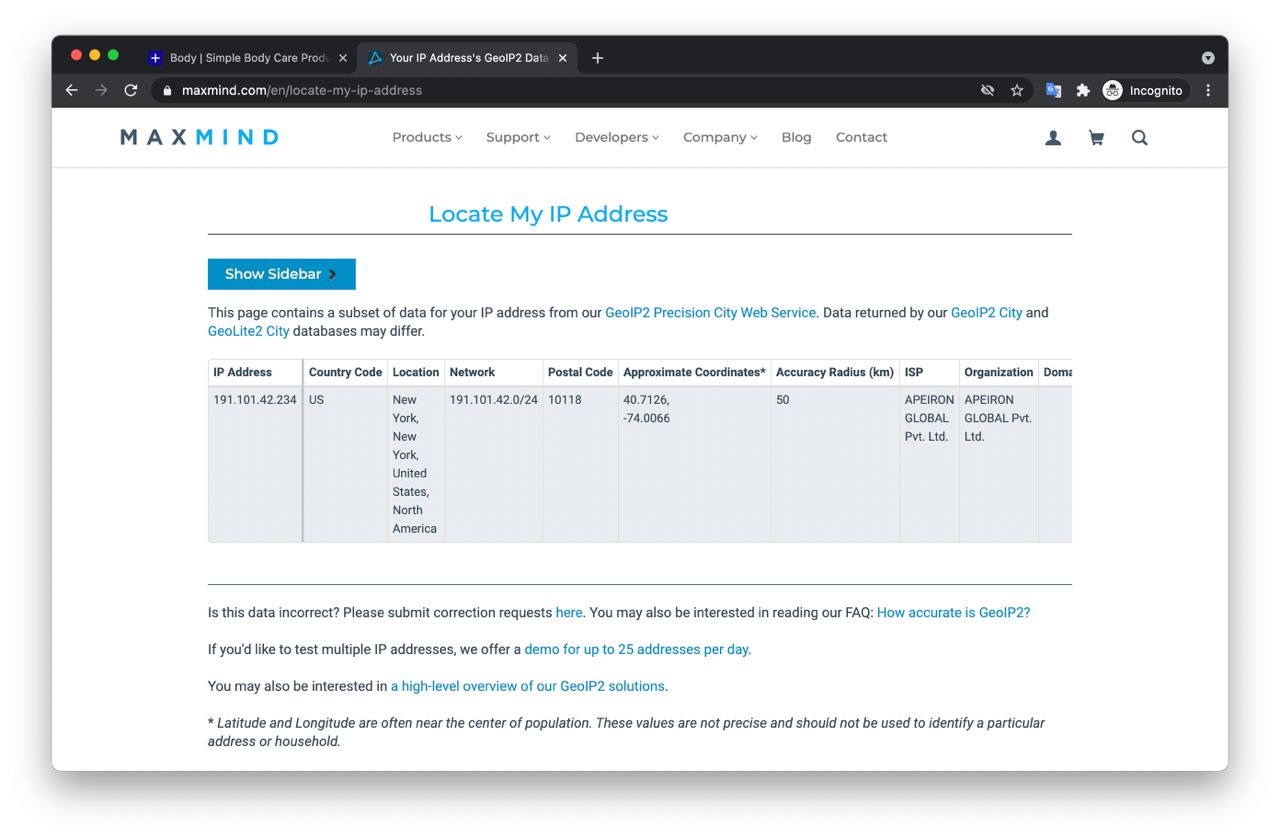Expand the Company menu
1280x839 pixels.
720,137
